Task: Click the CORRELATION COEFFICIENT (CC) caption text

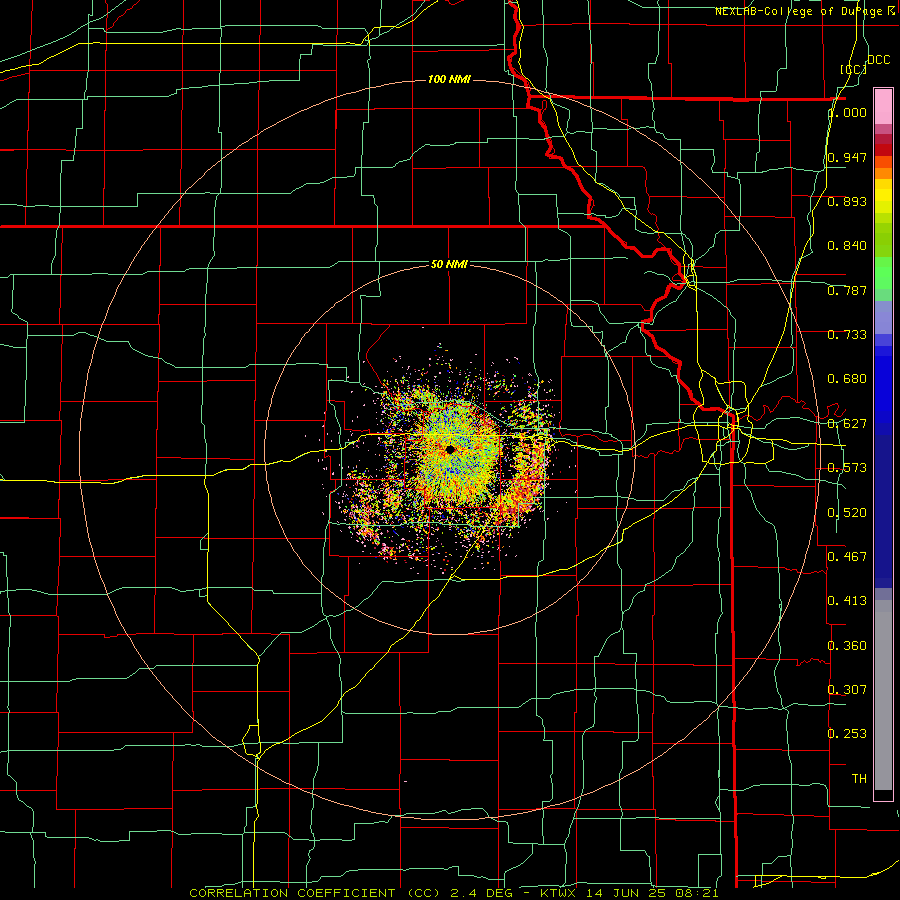Action: (315, 893)
